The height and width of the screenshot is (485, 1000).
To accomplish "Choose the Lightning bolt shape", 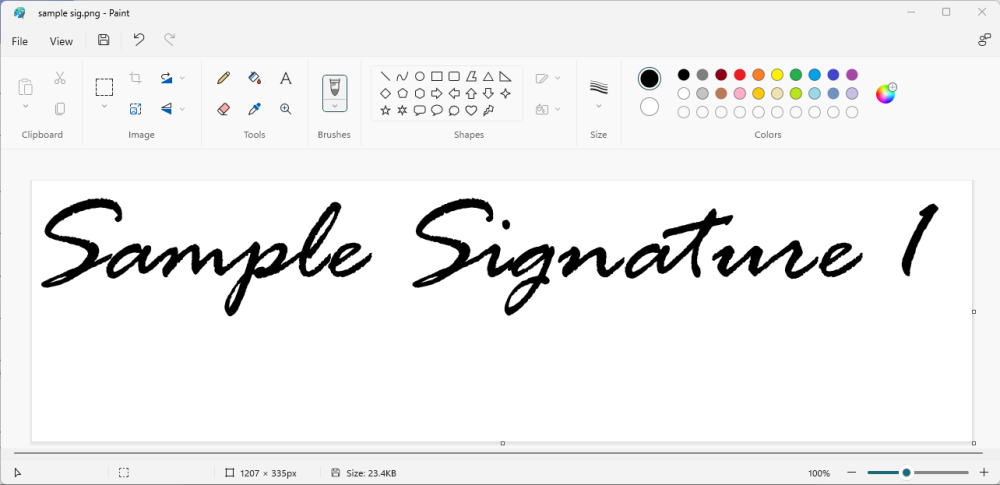I will coord(489,110).
